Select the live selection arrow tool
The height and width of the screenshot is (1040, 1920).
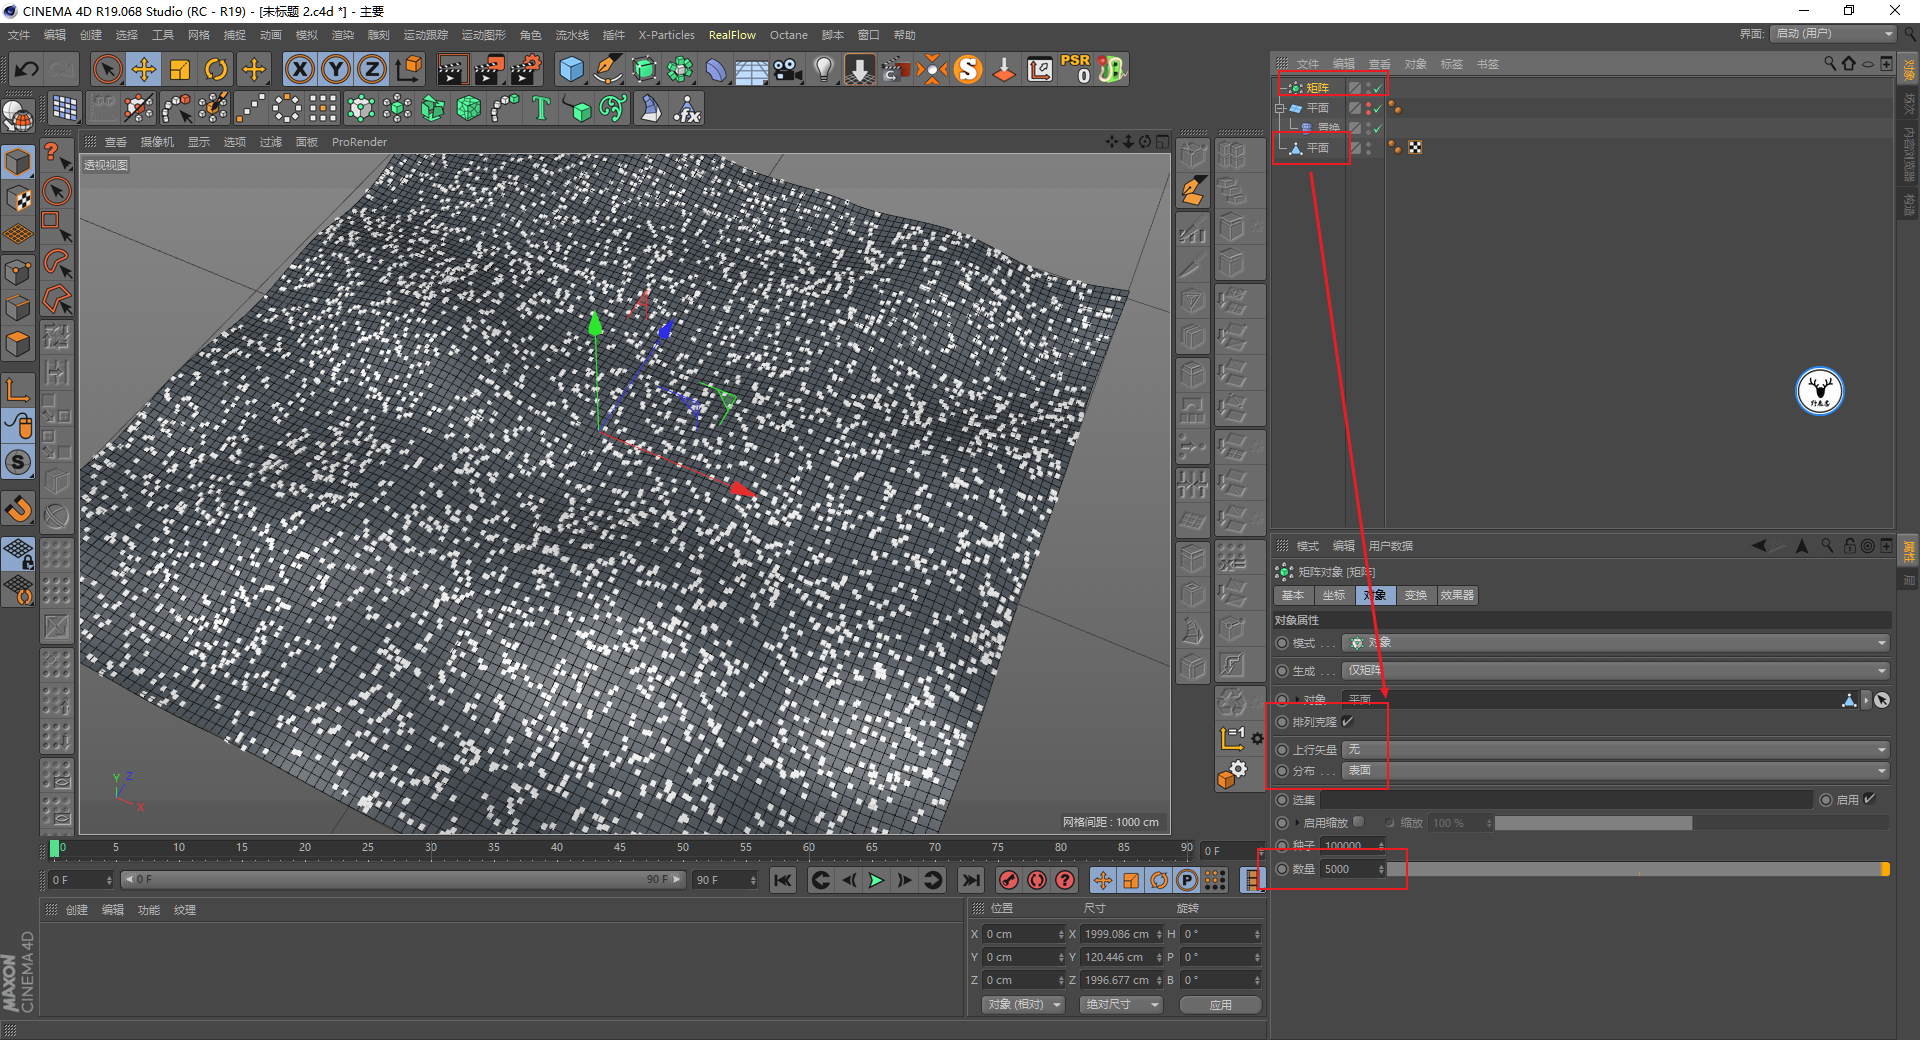coord(107,69)
